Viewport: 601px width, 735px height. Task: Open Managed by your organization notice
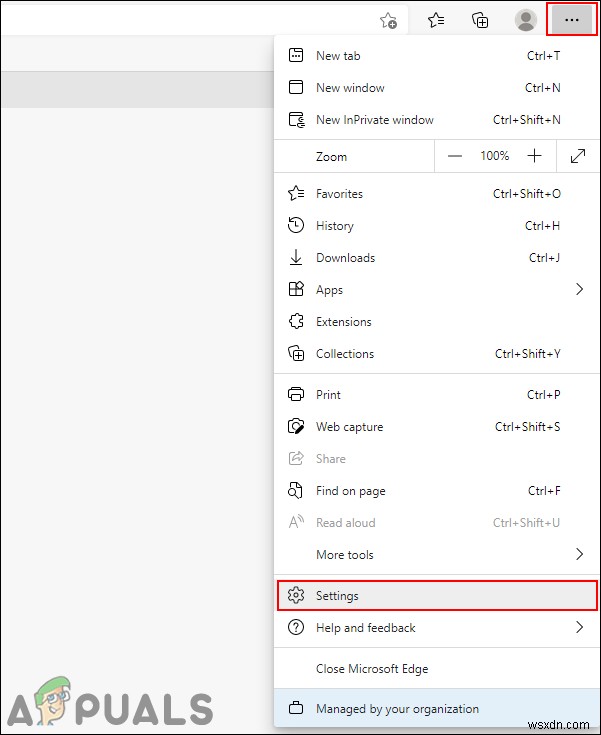(x=397, y=709)
